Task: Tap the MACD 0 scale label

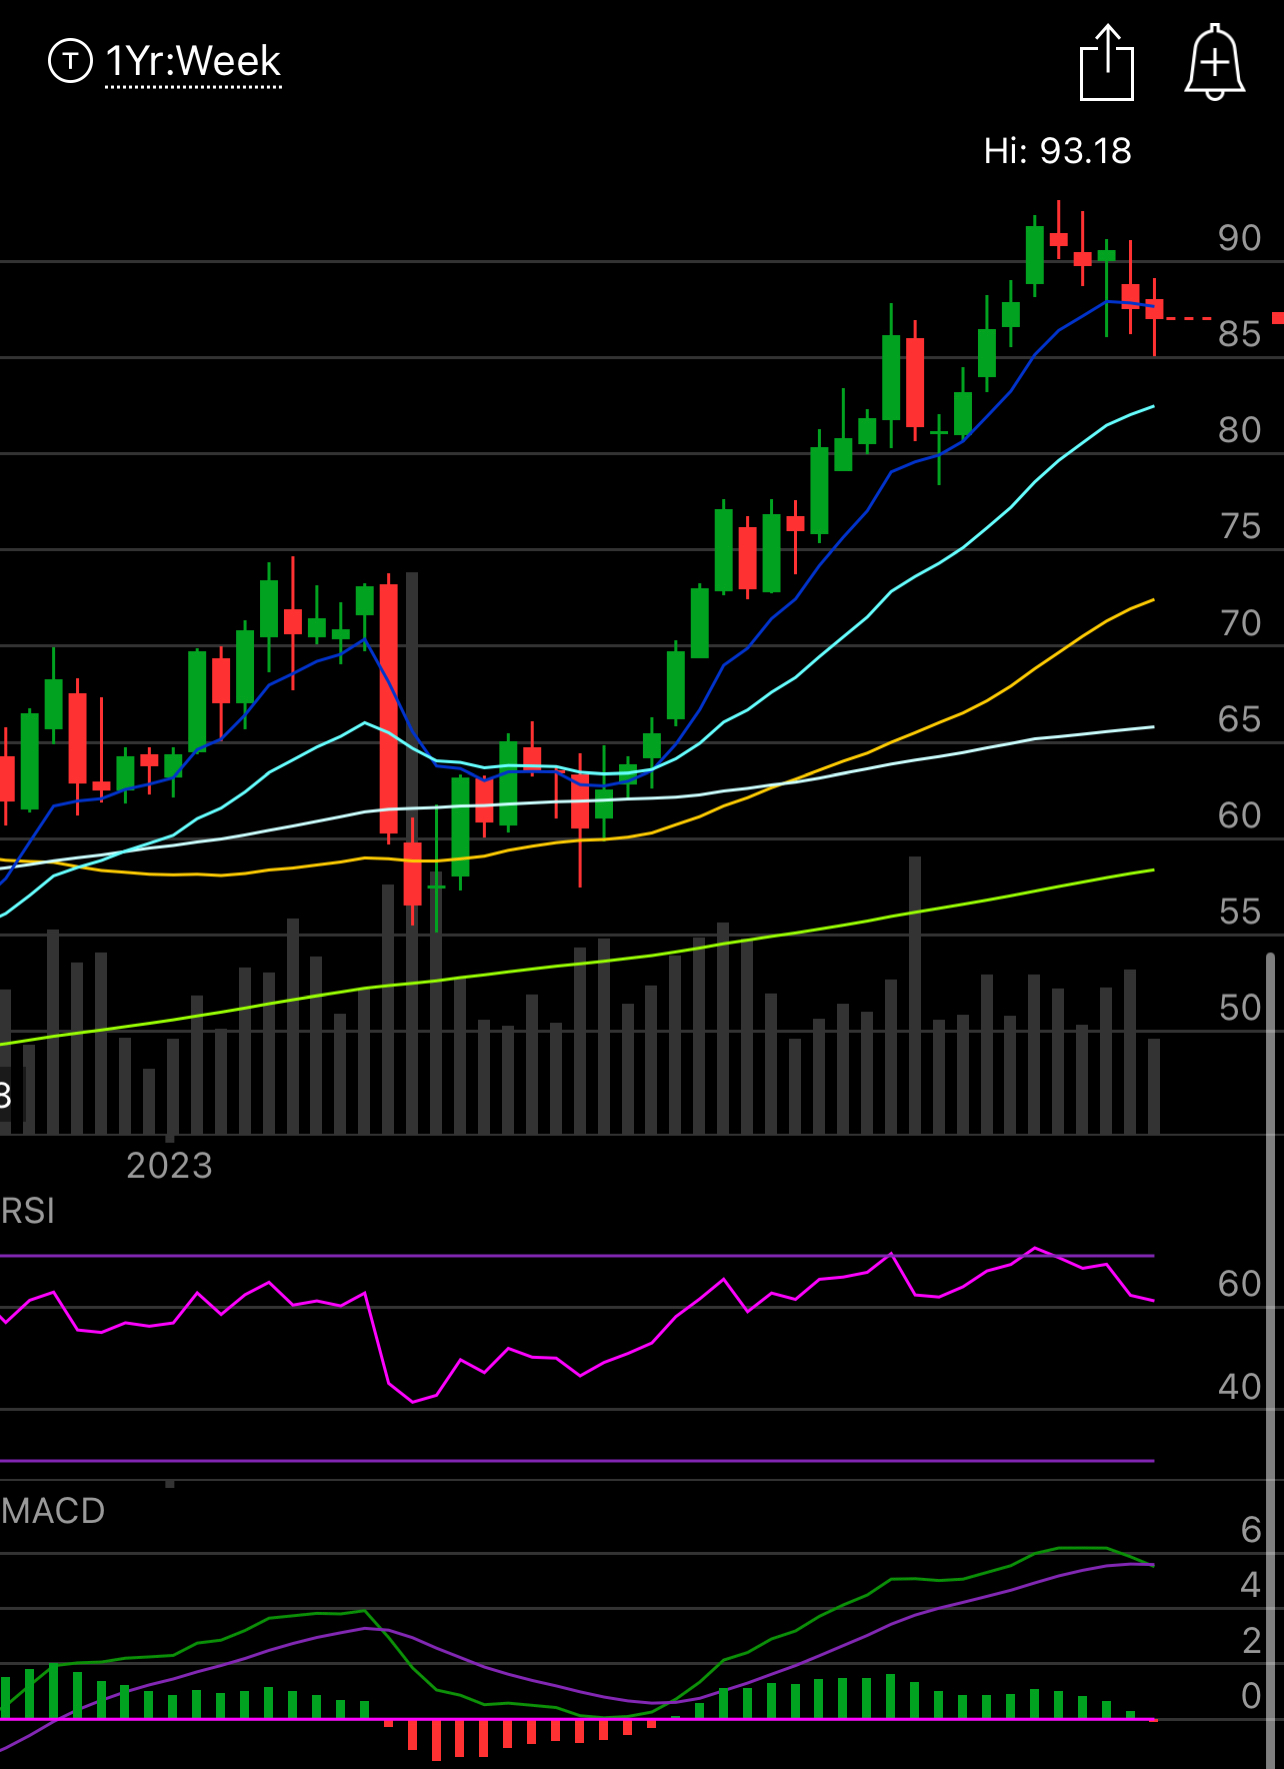Action: tap(1251, 1696)
